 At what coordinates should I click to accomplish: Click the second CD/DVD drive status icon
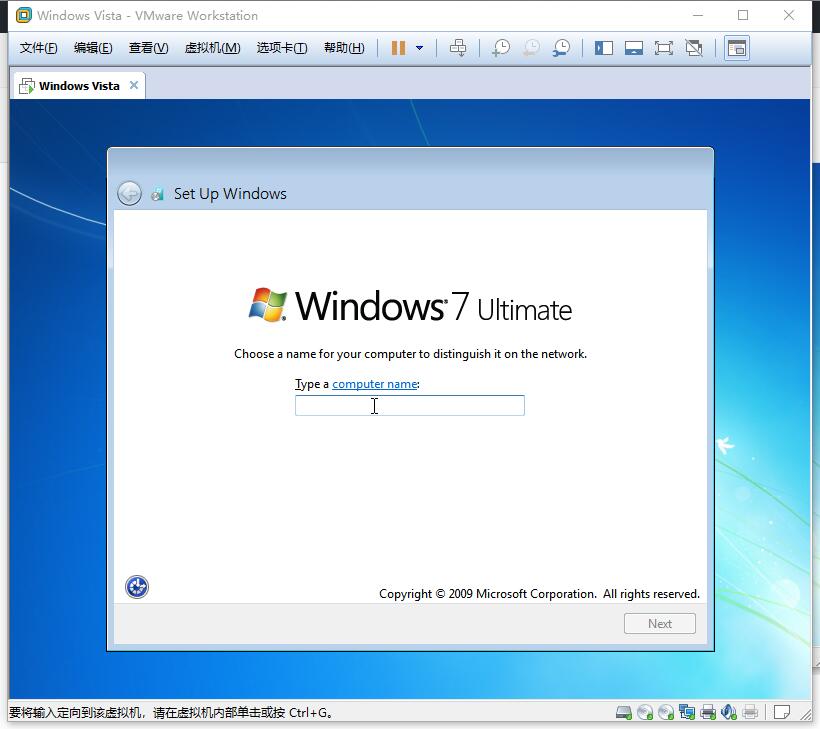click(666, 712)
